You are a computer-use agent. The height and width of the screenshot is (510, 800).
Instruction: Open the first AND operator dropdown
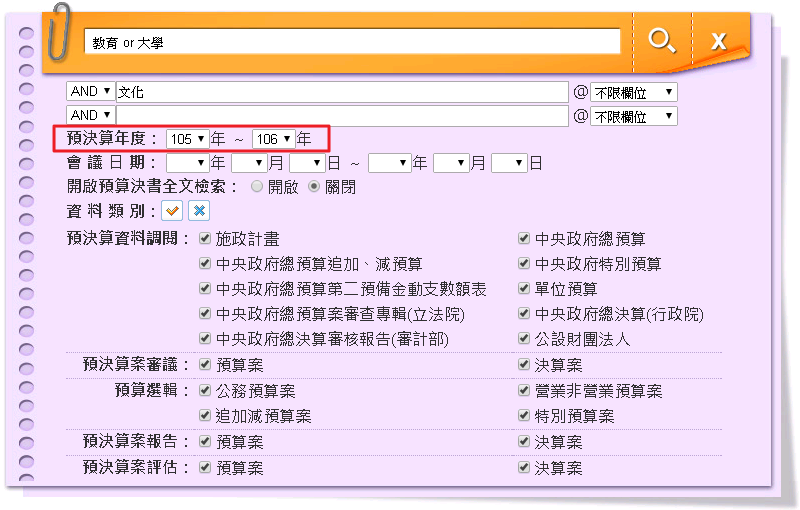pos(90,92)
